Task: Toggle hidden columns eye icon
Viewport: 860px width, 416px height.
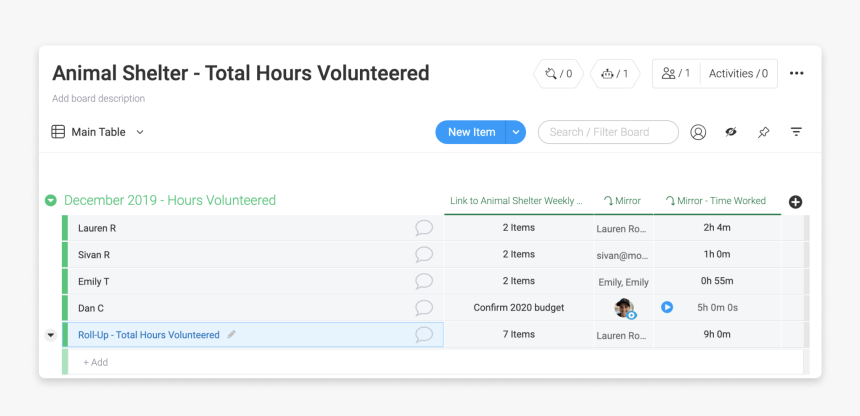Action: [731, 132]
